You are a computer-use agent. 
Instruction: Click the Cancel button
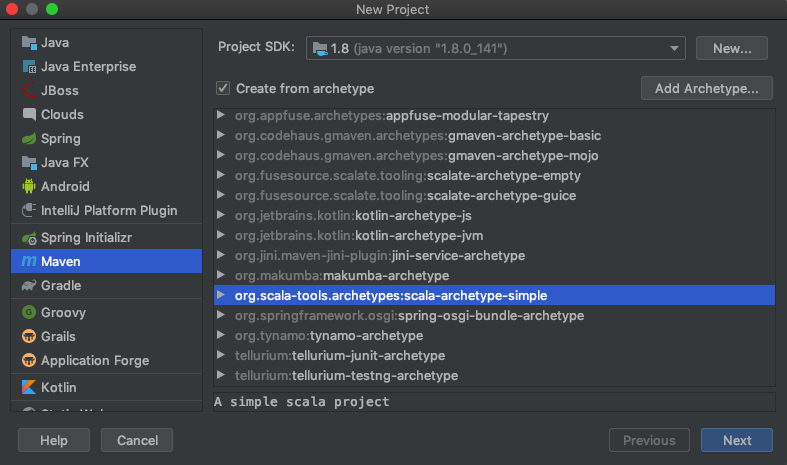click(137, 440)
